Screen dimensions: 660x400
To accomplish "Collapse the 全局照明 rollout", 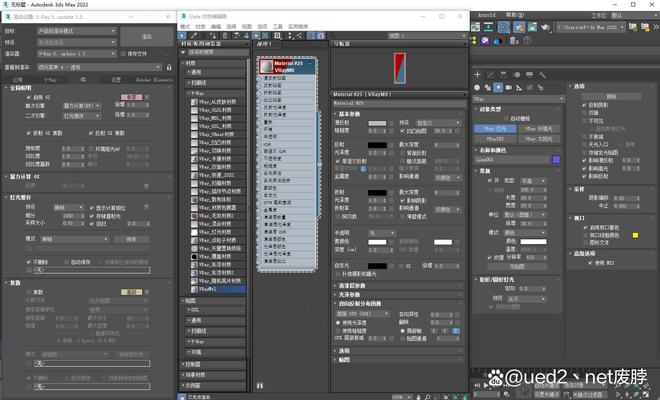I will click(20, 88).
